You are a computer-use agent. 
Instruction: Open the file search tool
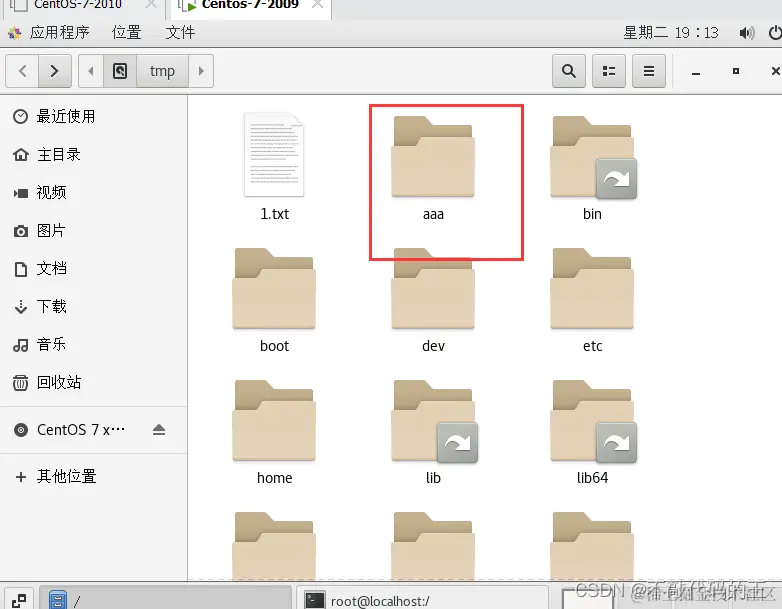(x=569, y=71)
